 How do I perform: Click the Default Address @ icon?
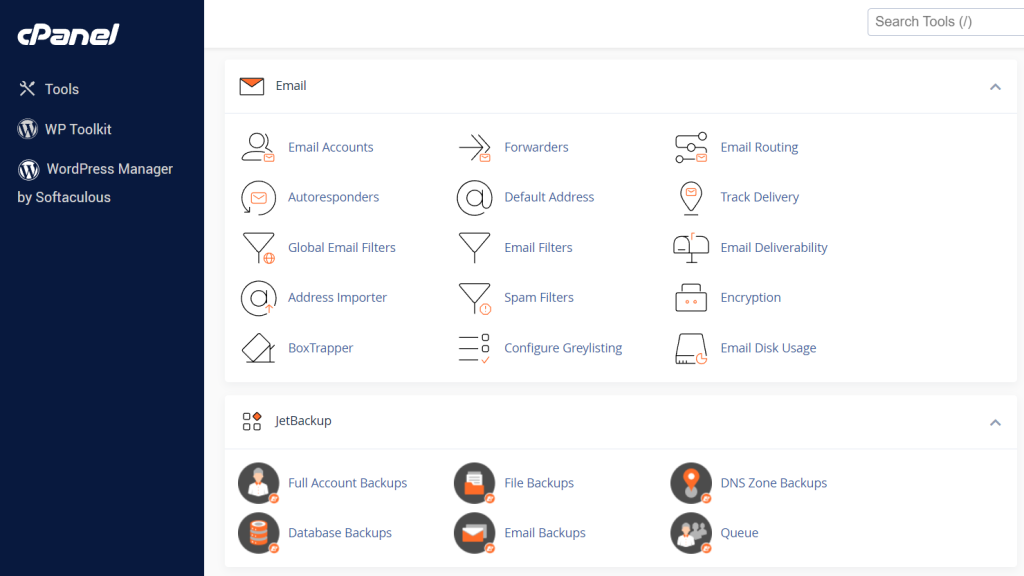click(x=475, y=198)
